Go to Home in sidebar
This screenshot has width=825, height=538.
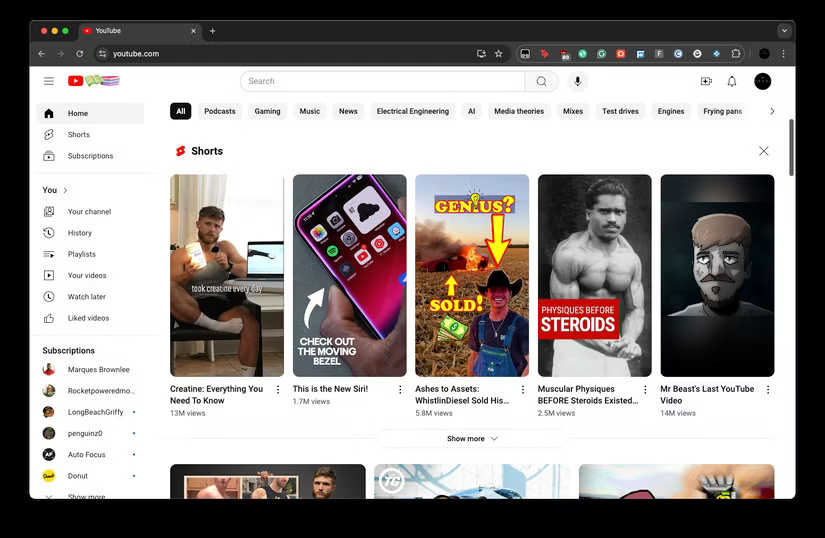point(90,113)
